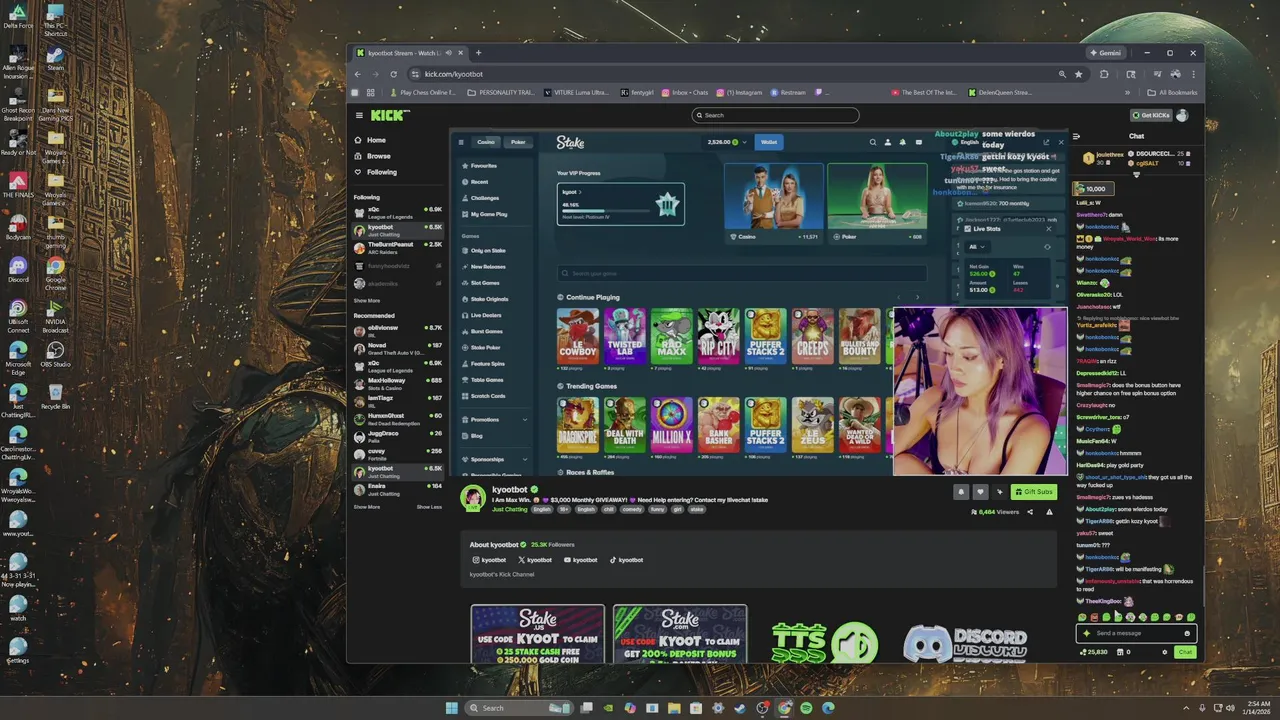Open kyootbot's Instagram link
The height and width of the screenshot is (720, 1280).
tap(490, 560)
